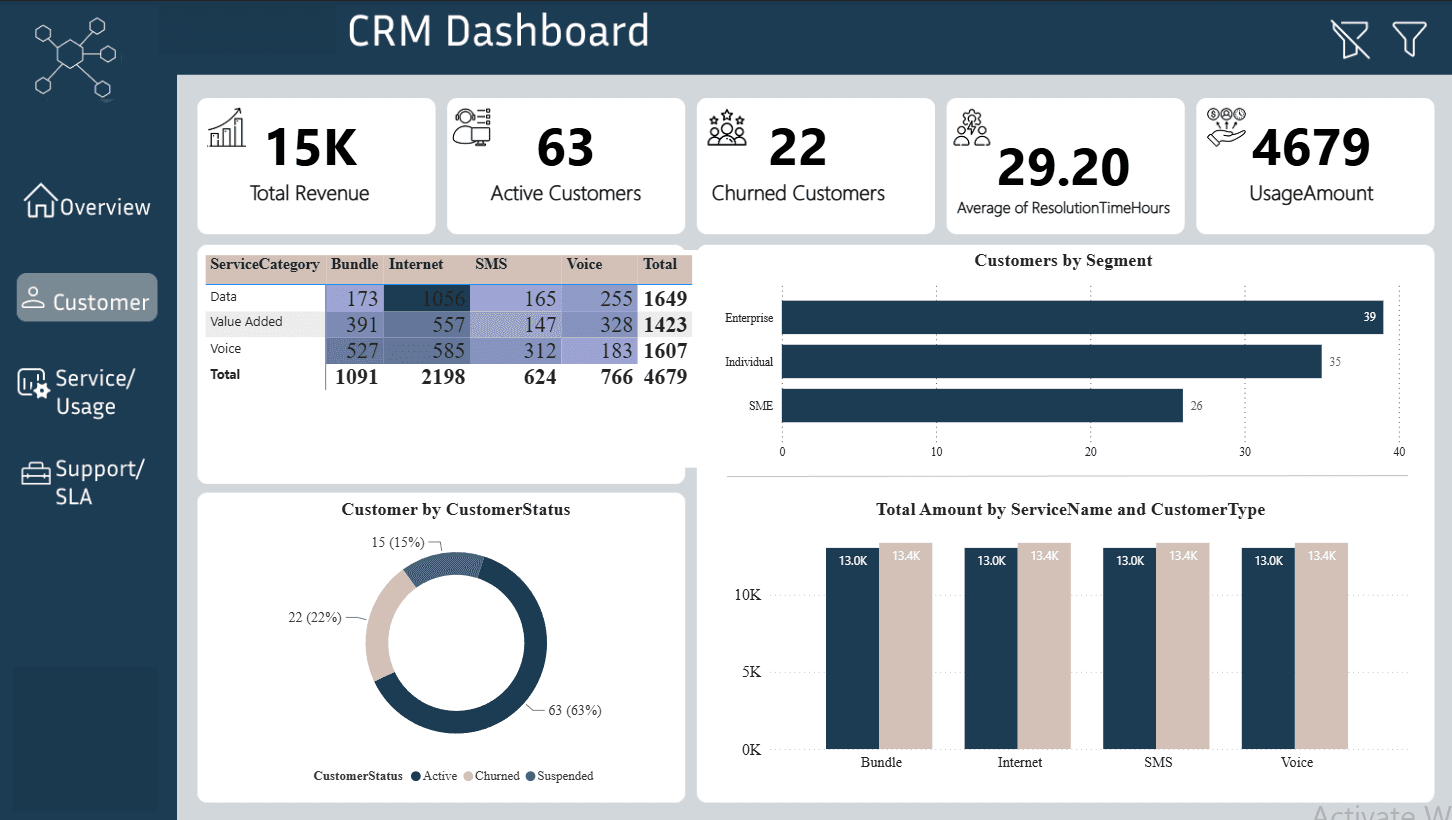Click the support agent icon on Active Customers card
The image size is (1452, 820).
[x=472, y=127]
